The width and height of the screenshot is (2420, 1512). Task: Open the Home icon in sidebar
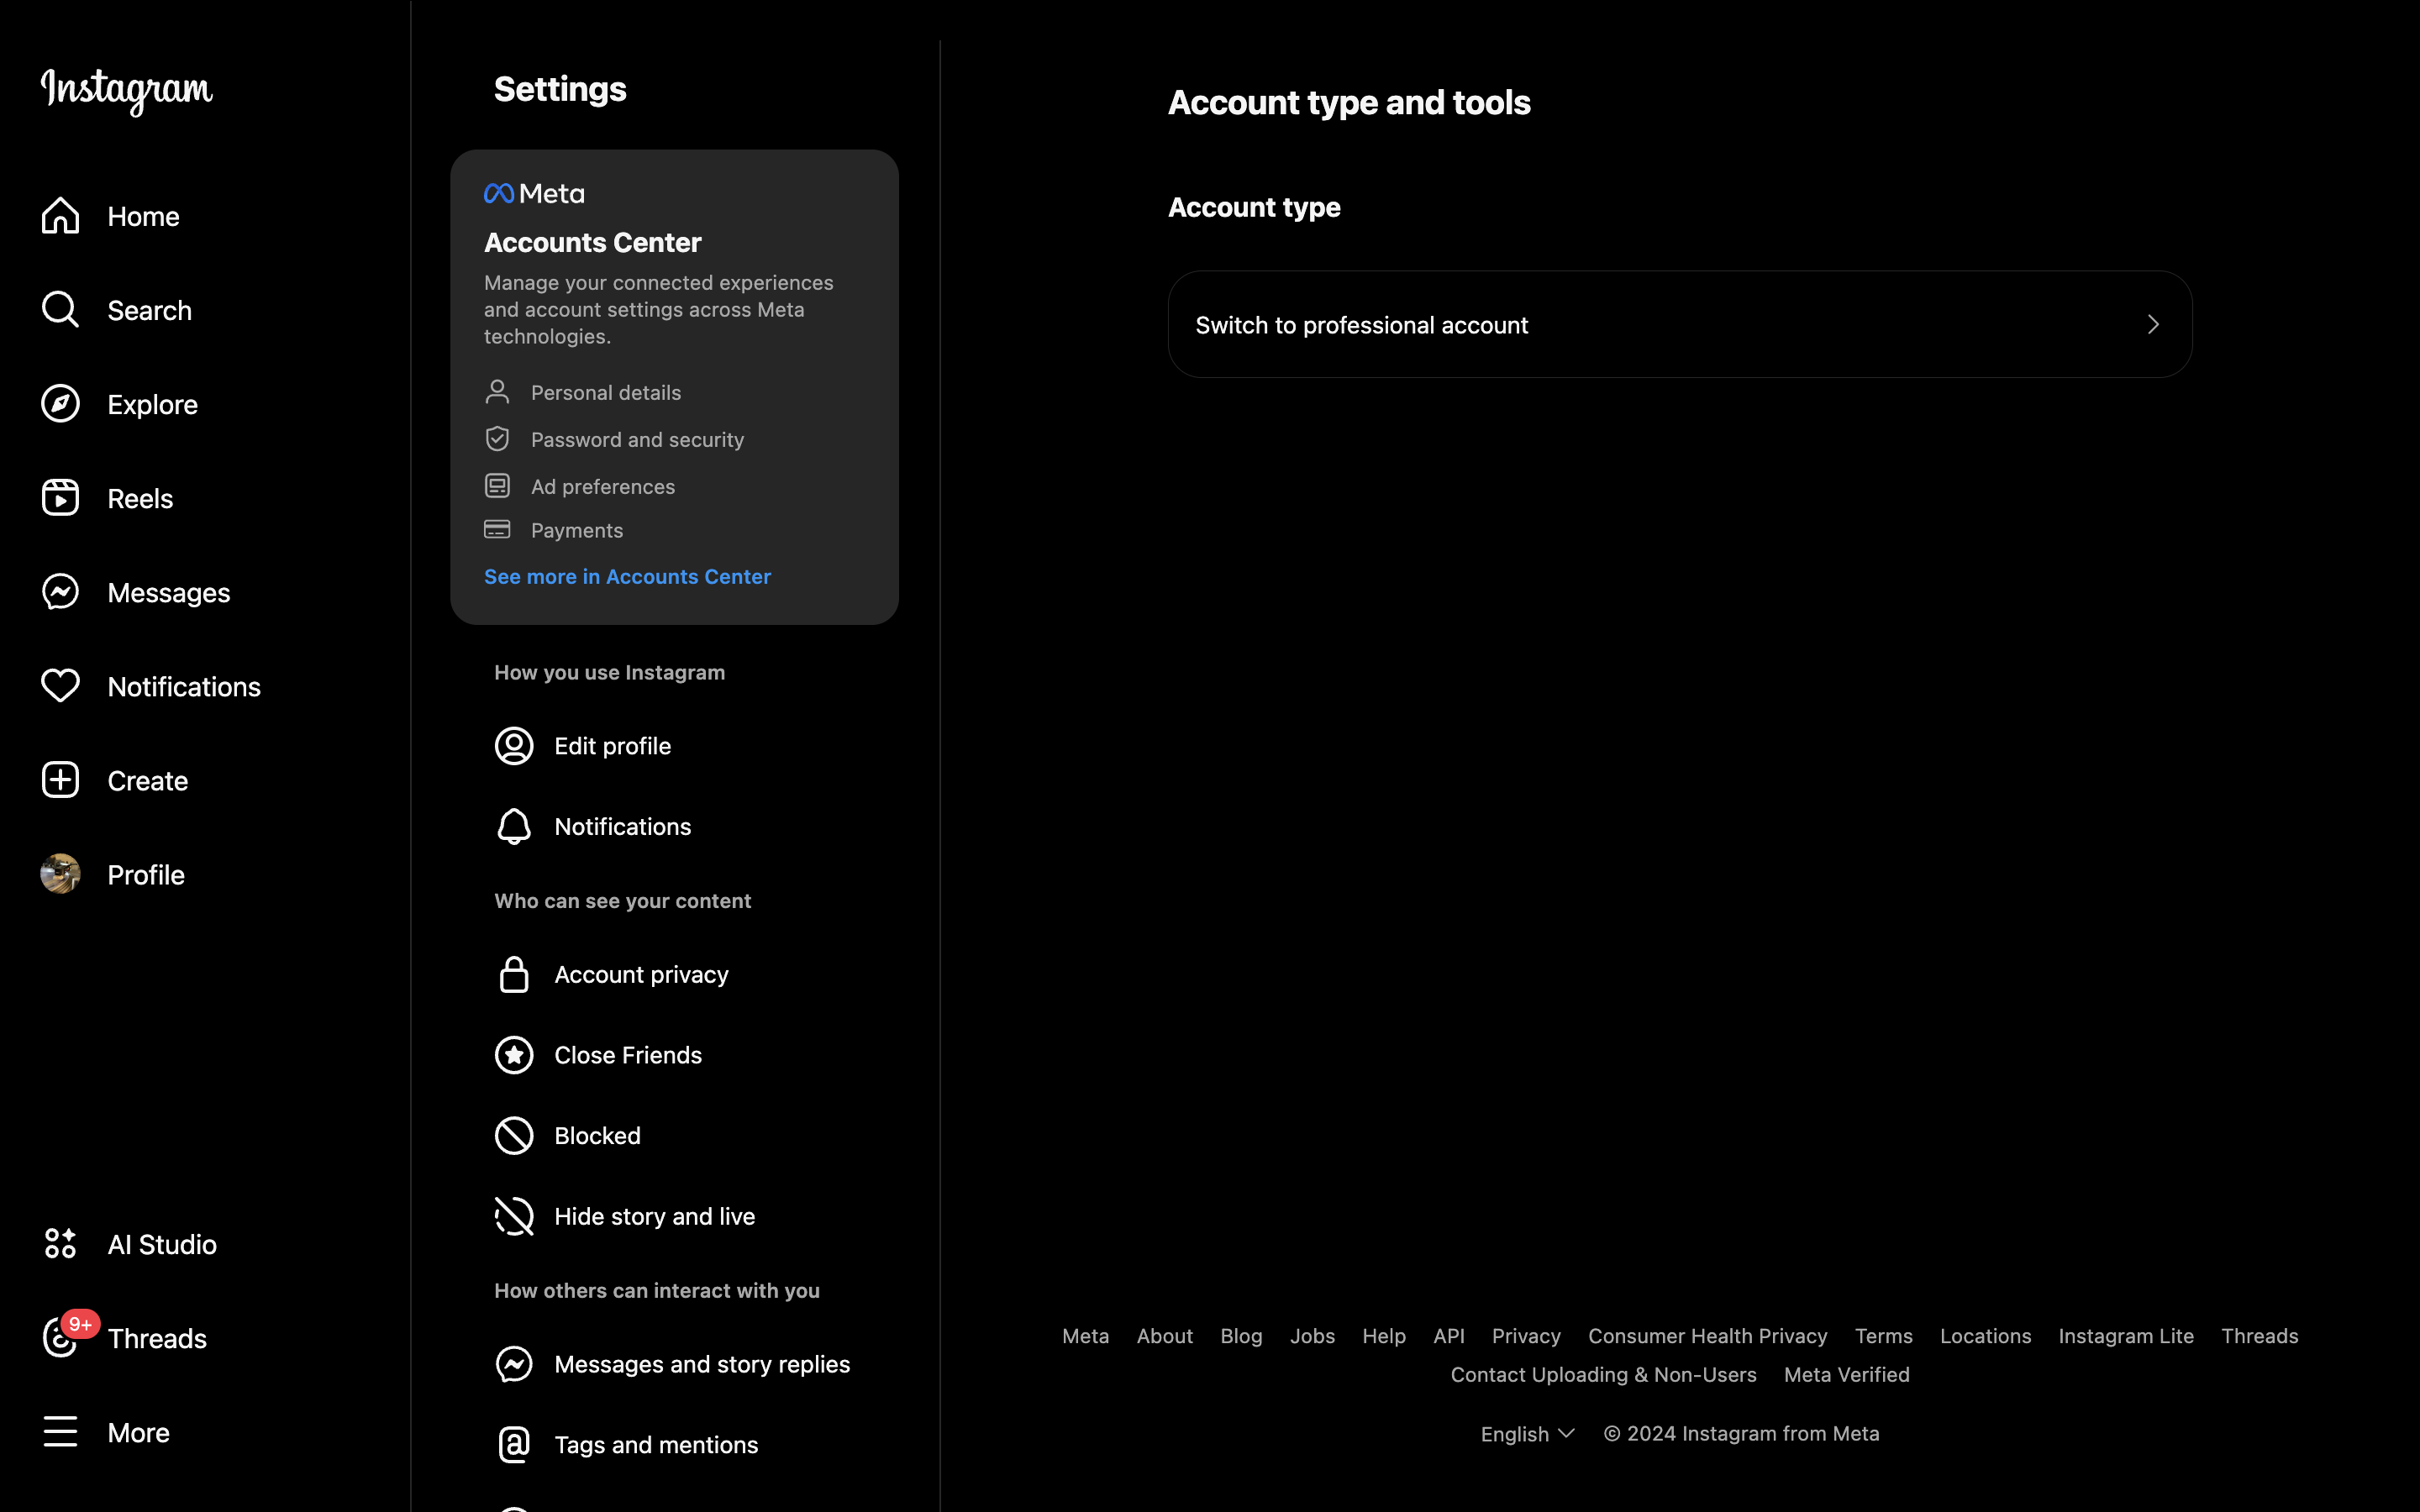tap(60, 216)
